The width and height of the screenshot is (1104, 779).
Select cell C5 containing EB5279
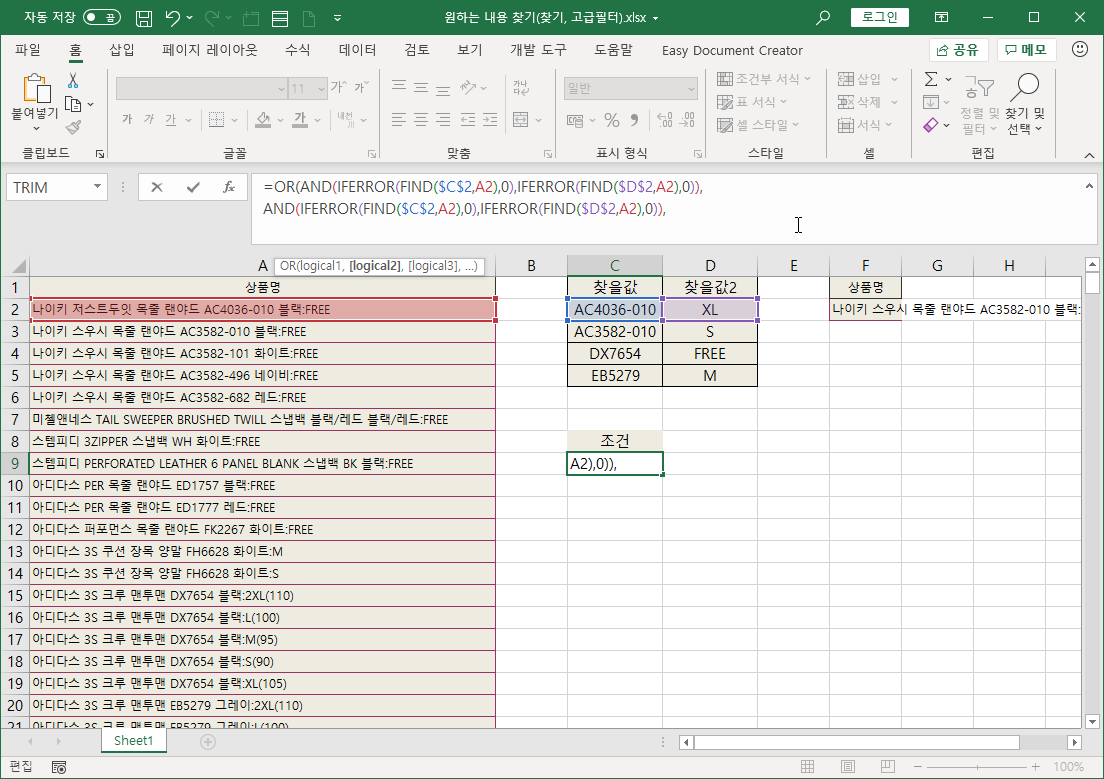(x=615, y=375)
